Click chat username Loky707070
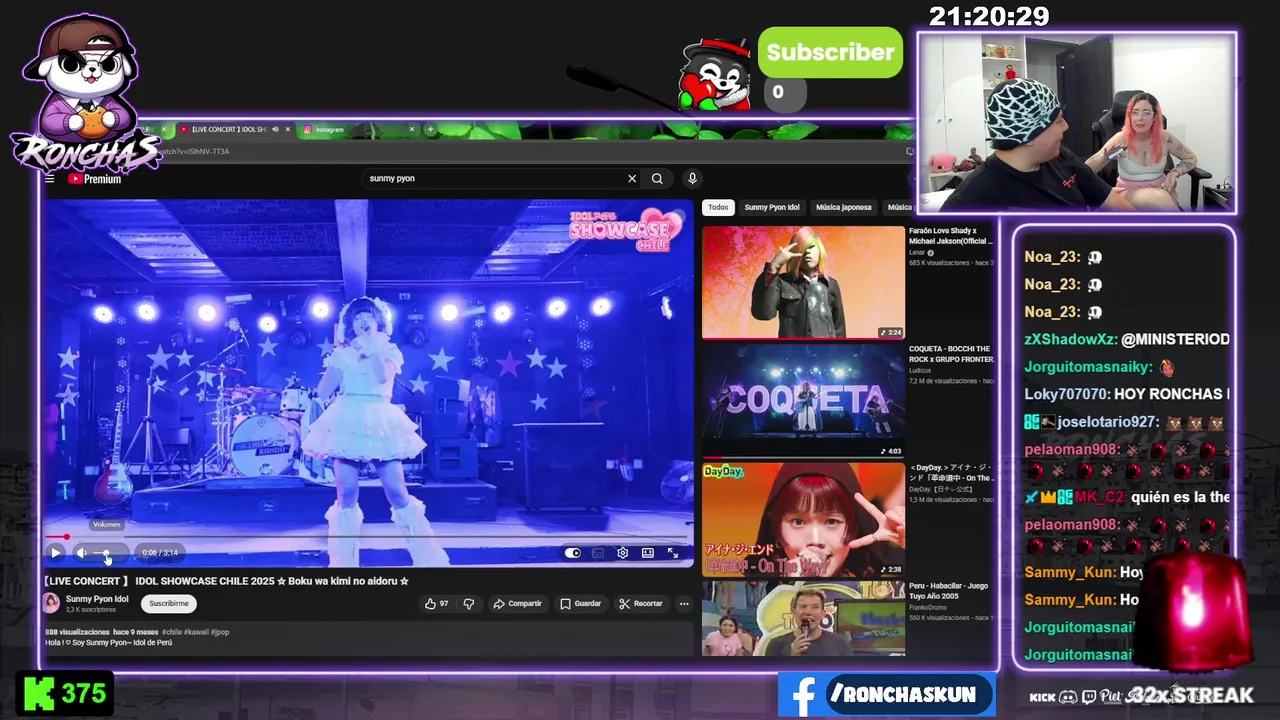This screenshot has width=1280, height=720. coord(1066,394)
